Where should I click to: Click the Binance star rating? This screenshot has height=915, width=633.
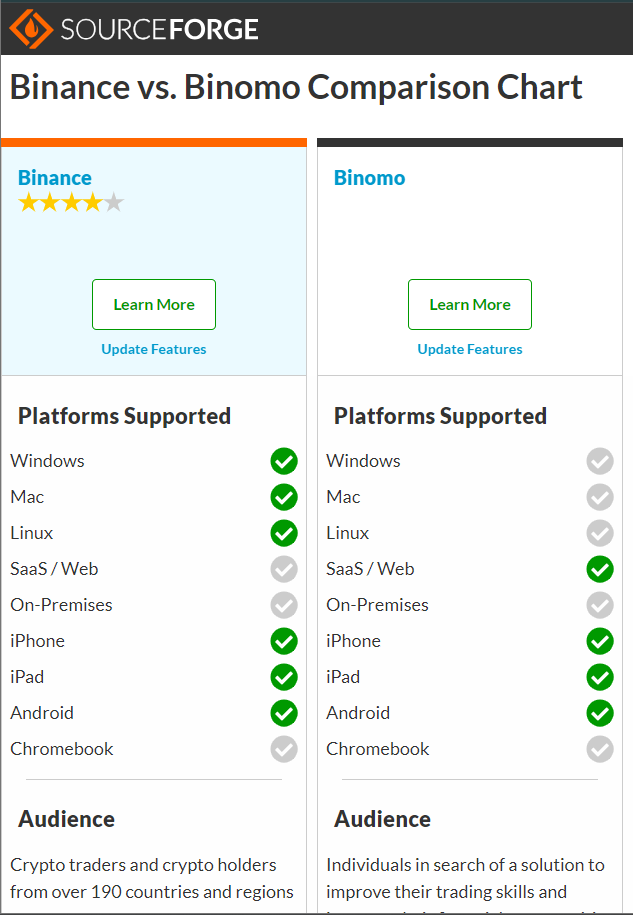coord(71,203)
